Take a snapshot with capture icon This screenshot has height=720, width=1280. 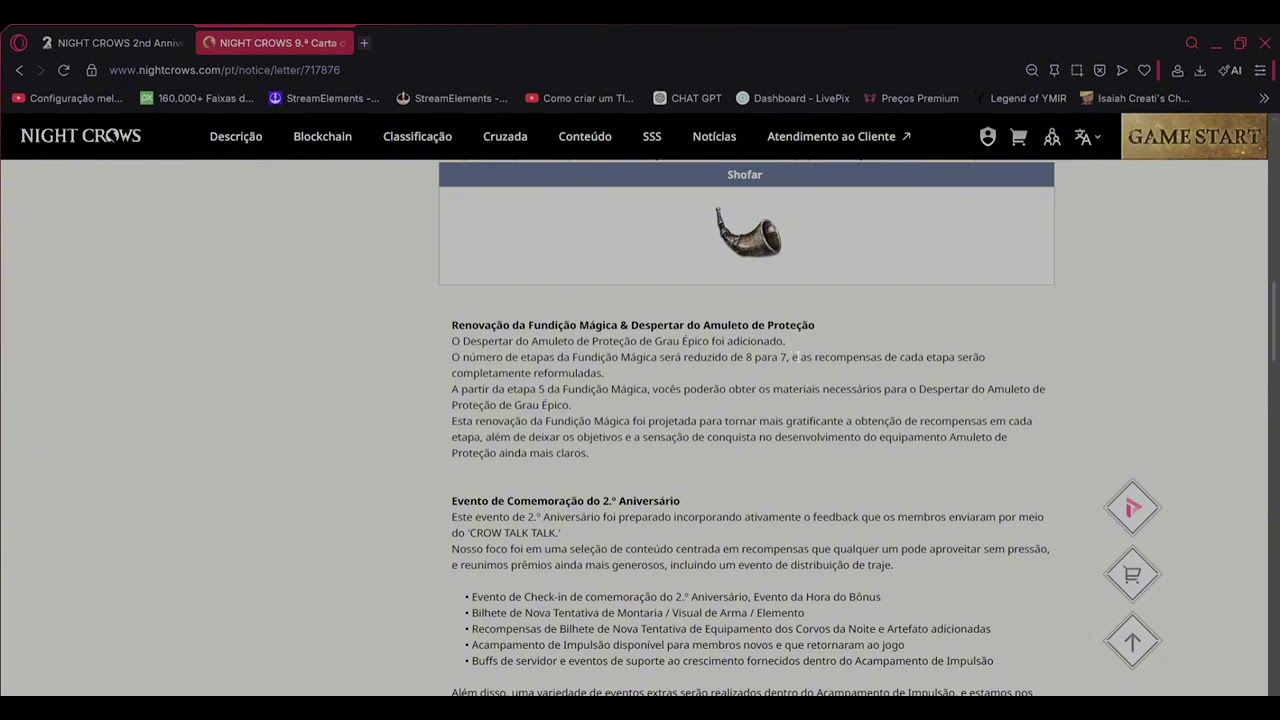[1077, 70]
